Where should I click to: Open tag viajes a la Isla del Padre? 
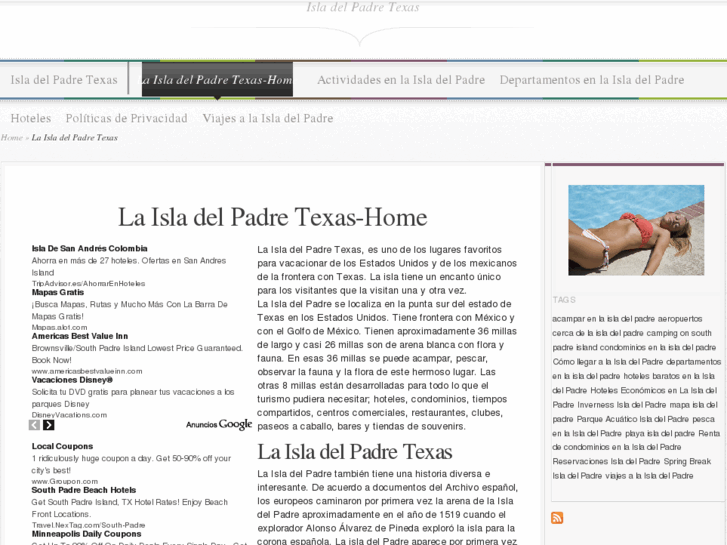[x=649, y=476]
